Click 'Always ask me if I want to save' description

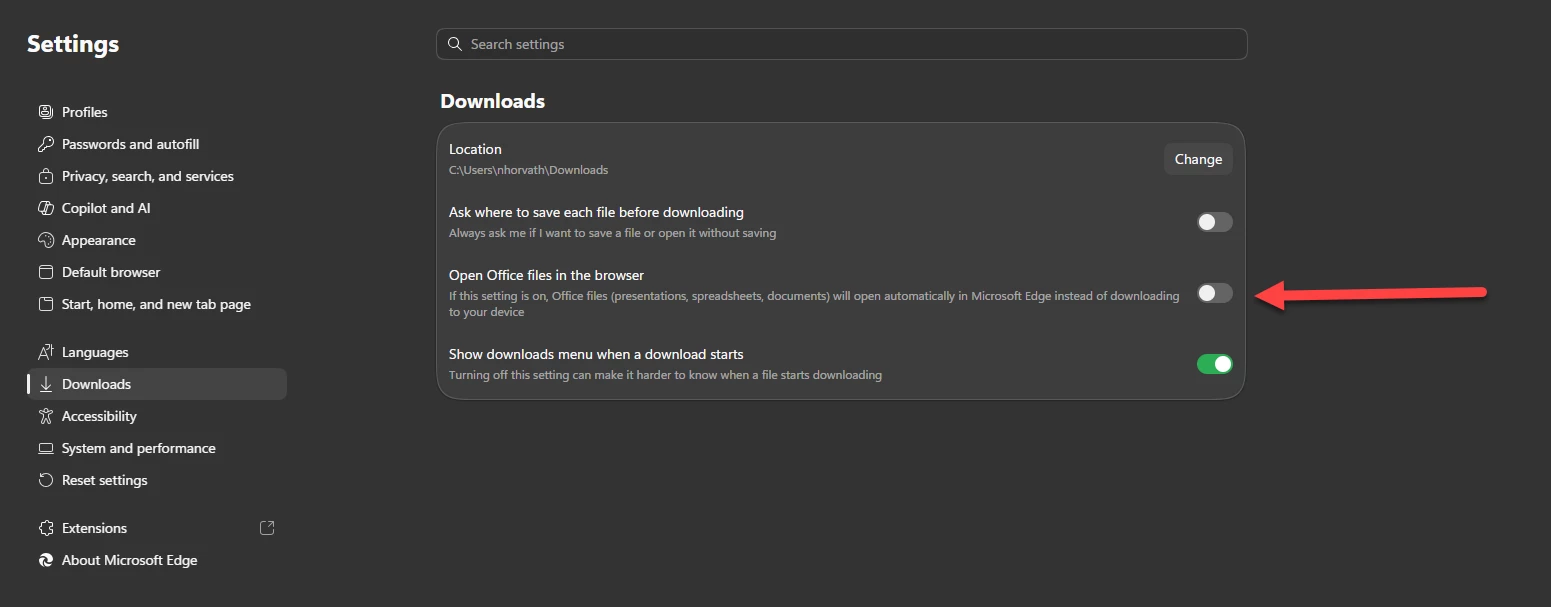(612, 233)
